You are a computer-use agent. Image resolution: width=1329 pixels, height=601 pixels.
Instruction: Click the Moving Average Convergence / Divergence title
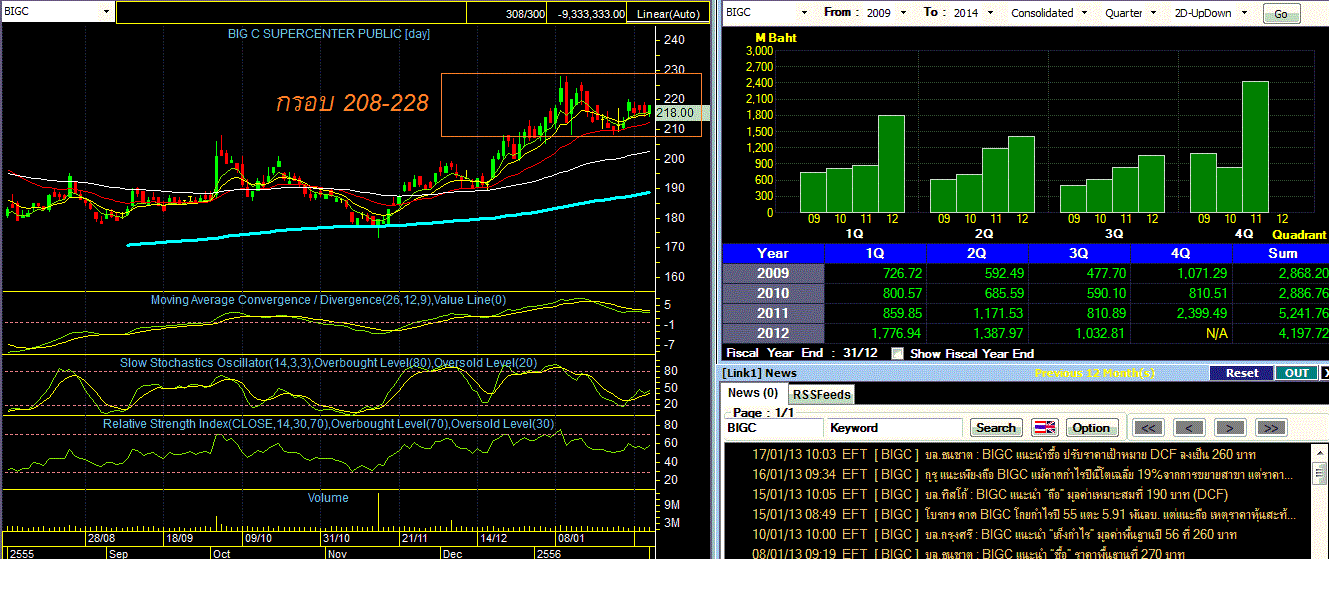(328, 299)
